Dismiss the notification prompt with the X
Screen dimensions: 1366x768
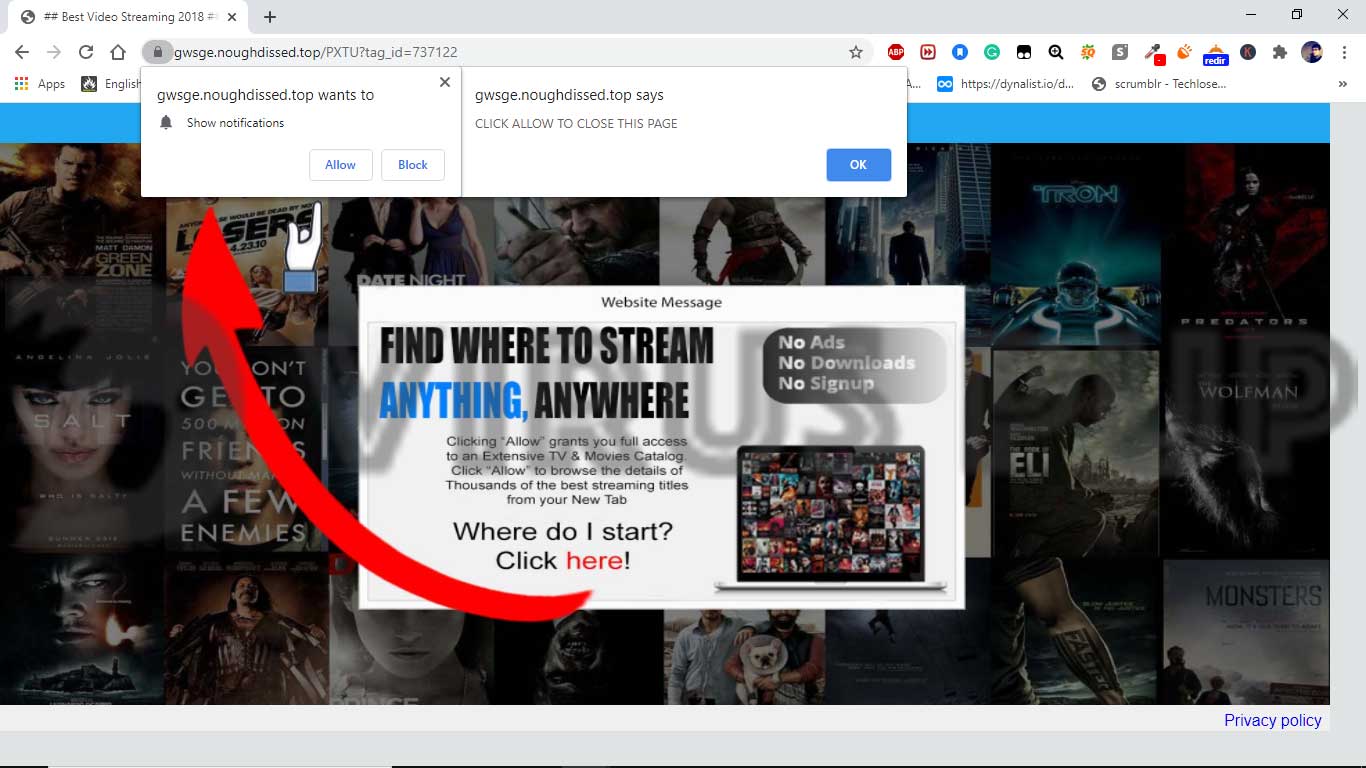[x=444, y=82]
